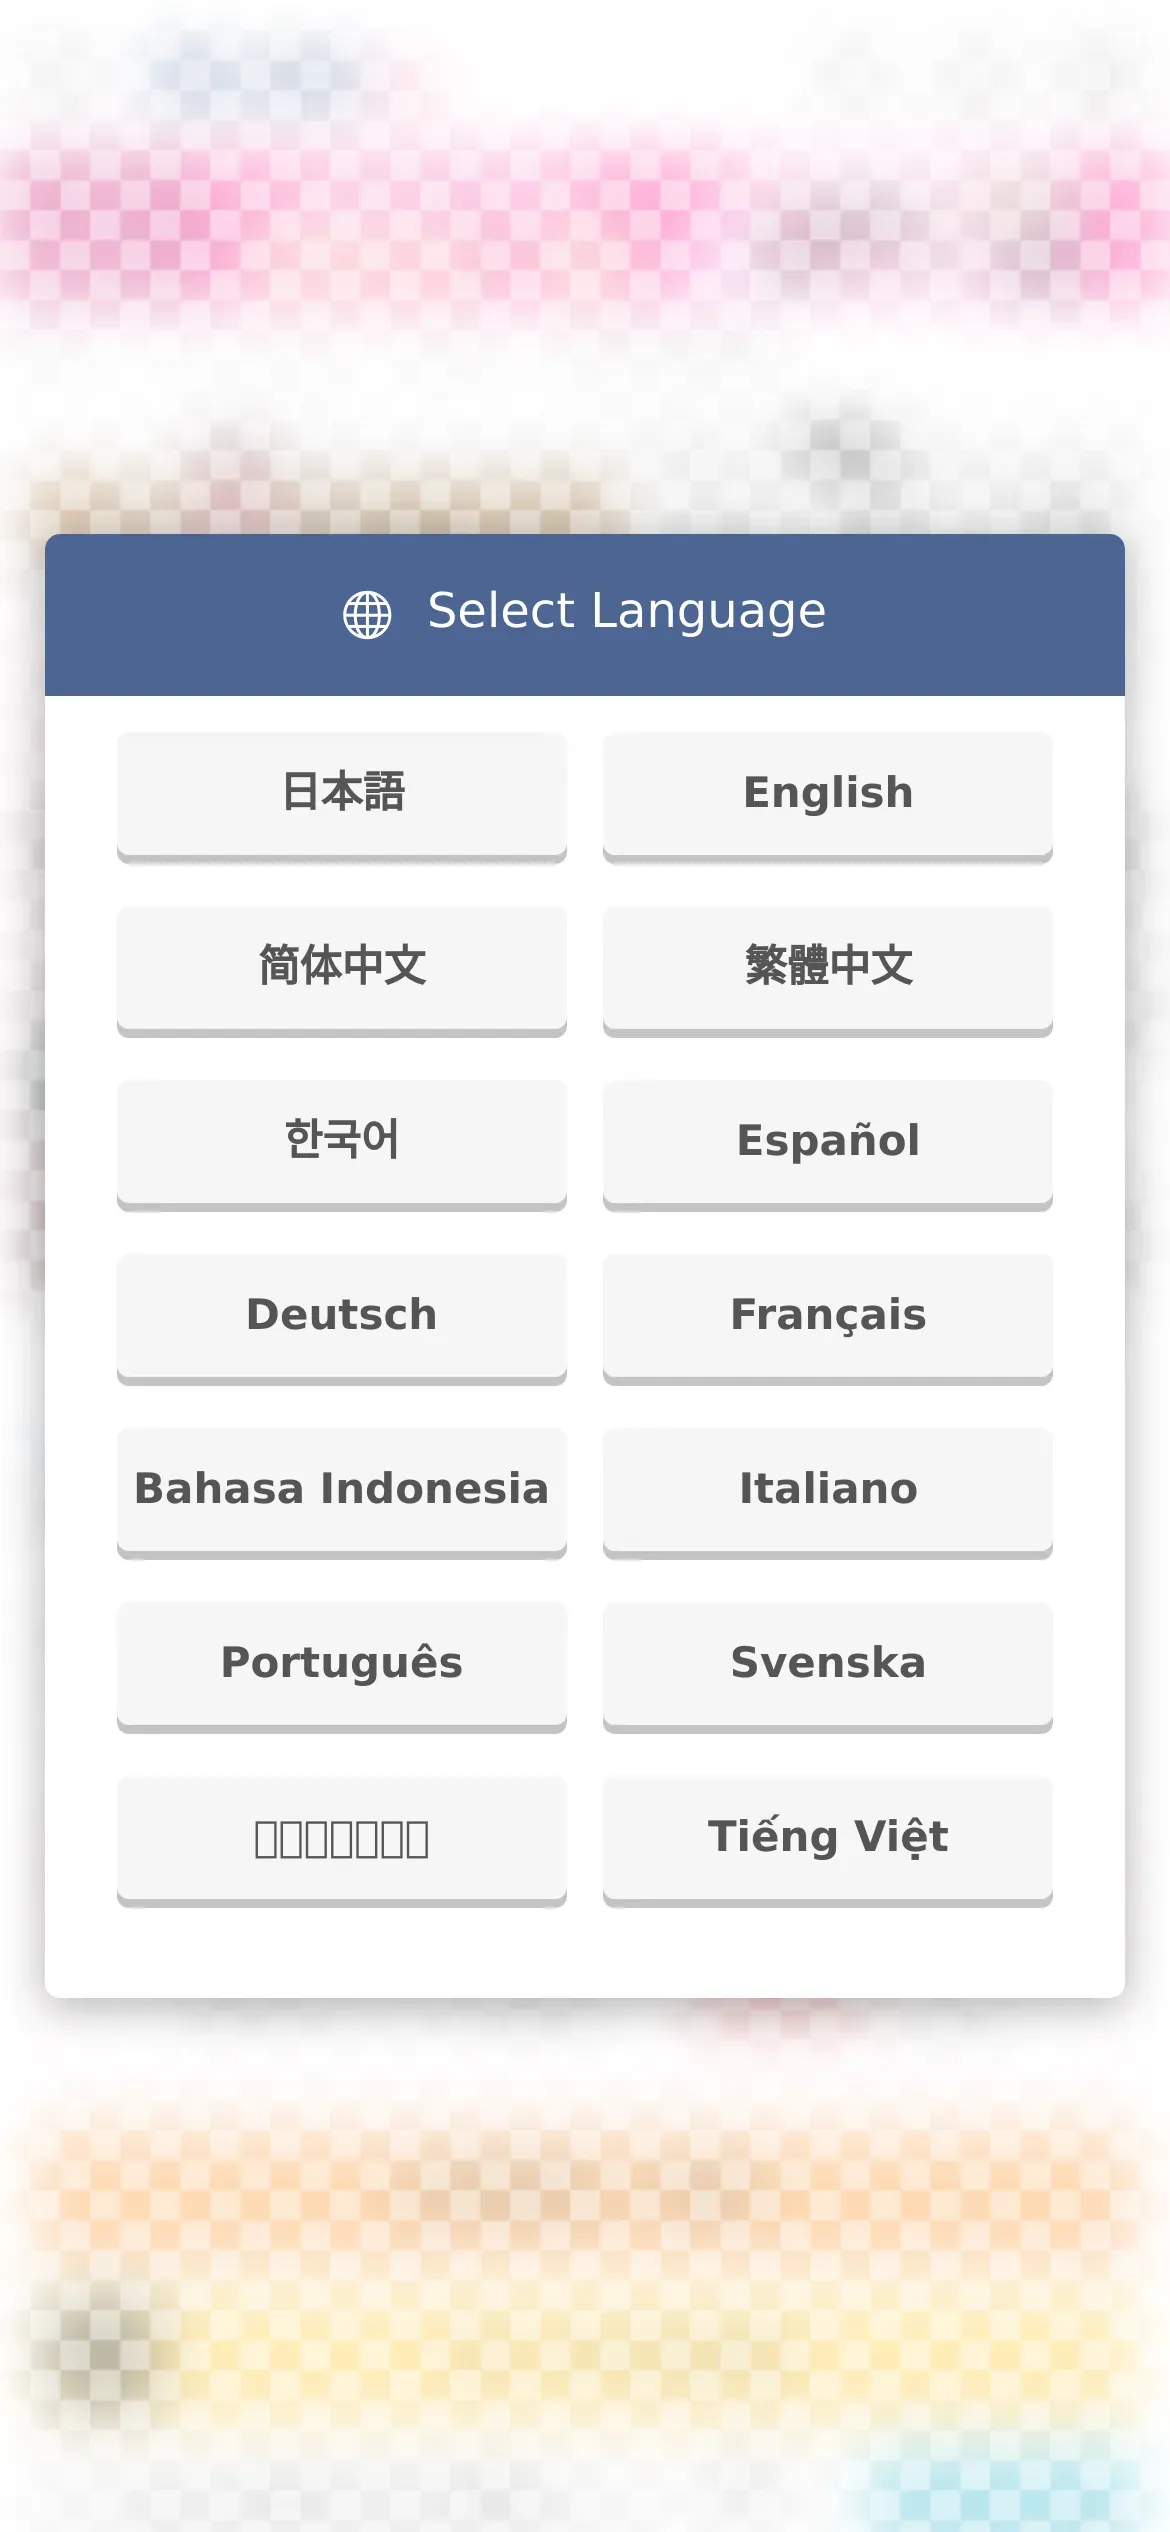
Task: Select the Deutsch language button
Action: [x=342, y=1318]
